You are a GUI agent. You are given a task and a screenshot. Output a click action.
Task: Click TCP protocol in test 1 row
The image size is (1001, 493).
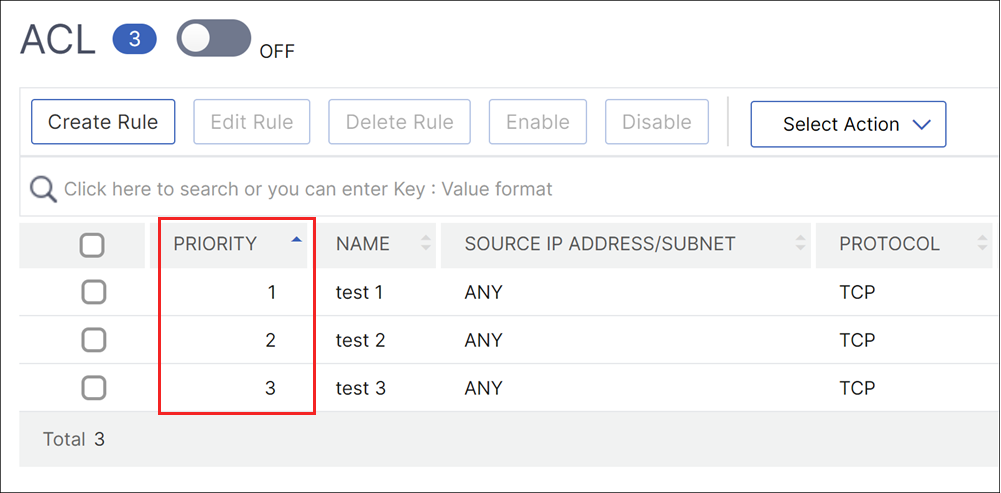tap(857, 292)
